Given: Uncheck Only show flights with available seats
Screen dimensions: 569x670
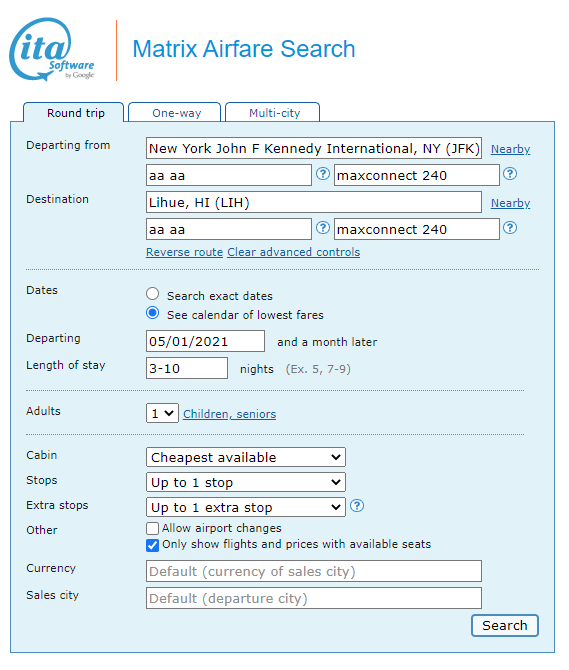Looking at the screenshot, I should 153,546.
